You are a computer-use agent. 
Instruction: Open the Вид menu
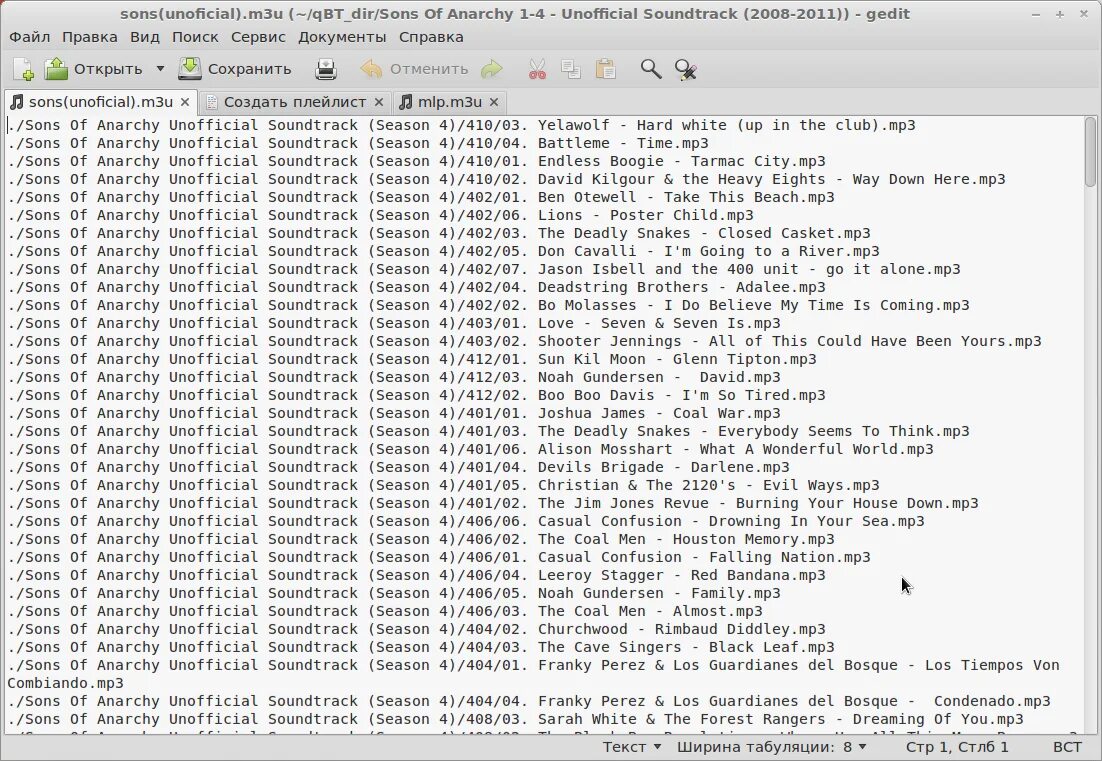tap(145, 37)
